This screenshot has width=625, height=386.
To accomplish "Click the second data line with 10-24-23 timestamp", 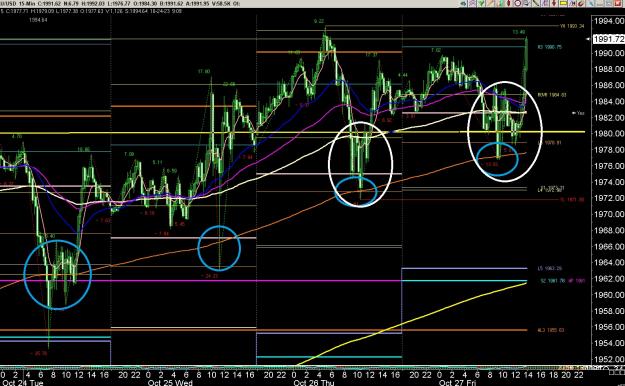I will tap(91, 11).
